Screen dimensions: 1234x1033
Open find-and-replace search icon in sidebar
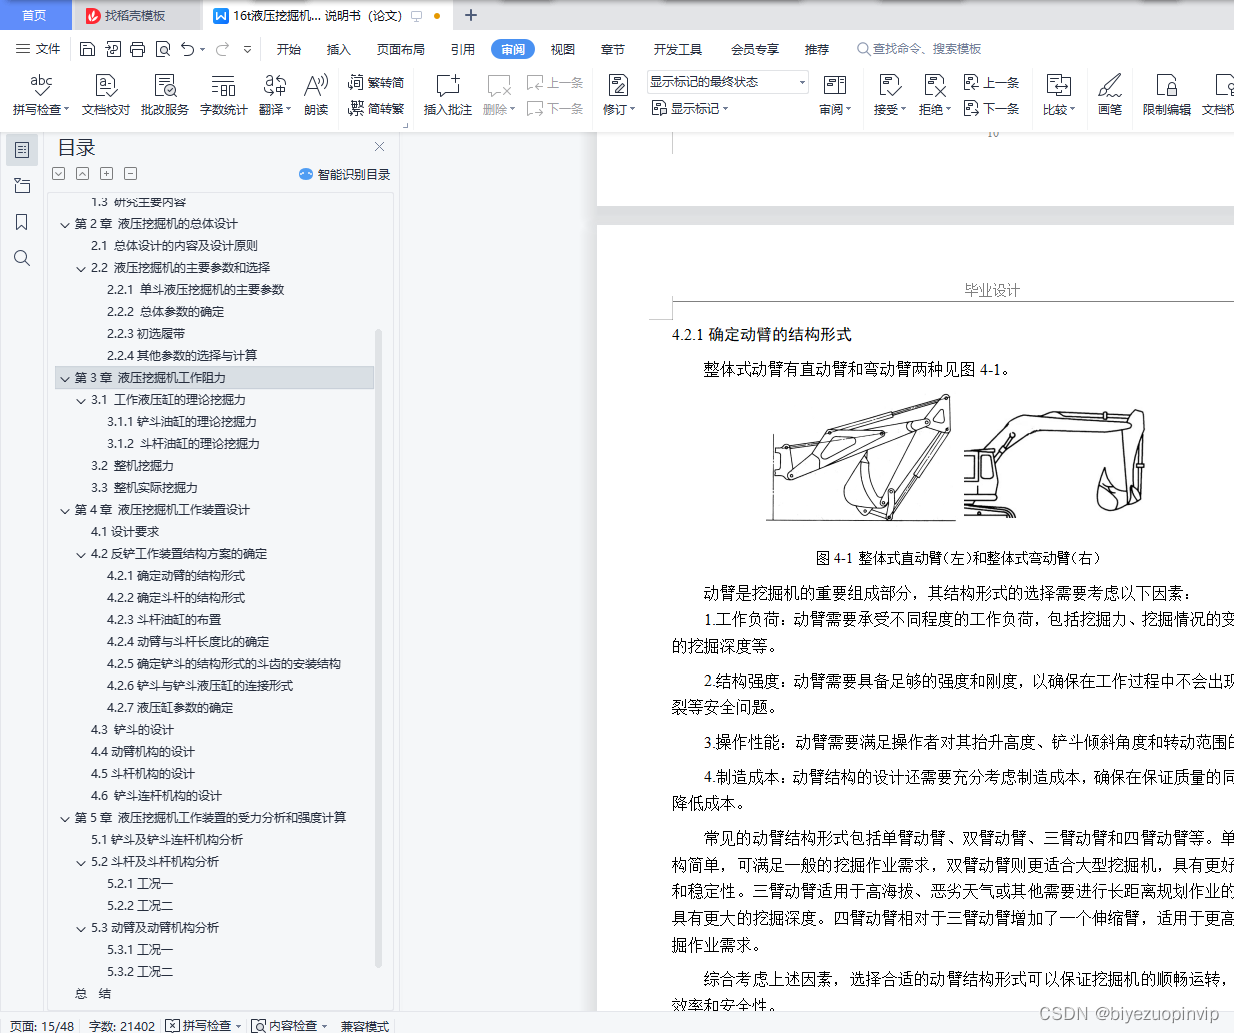tap(22, 258)
